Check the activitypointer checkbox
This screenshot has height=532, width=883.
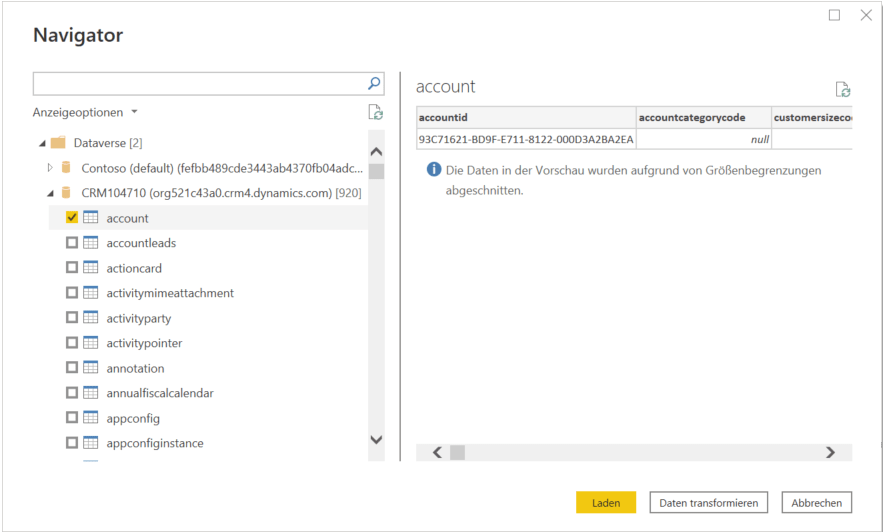click(x=72, y=342)
